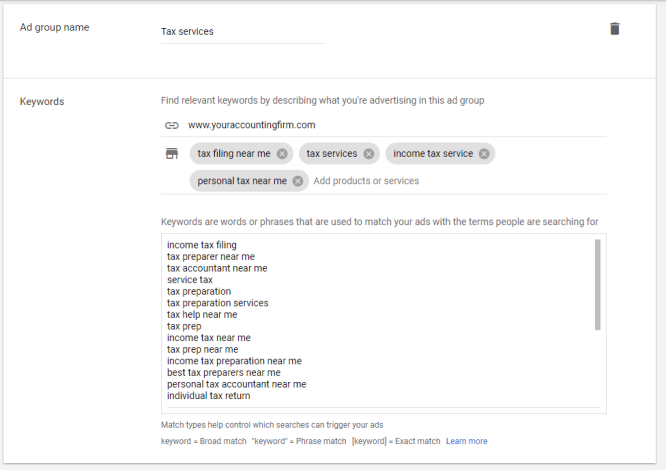Remove the 'income tax service' chip

click(x=484, y=154)
